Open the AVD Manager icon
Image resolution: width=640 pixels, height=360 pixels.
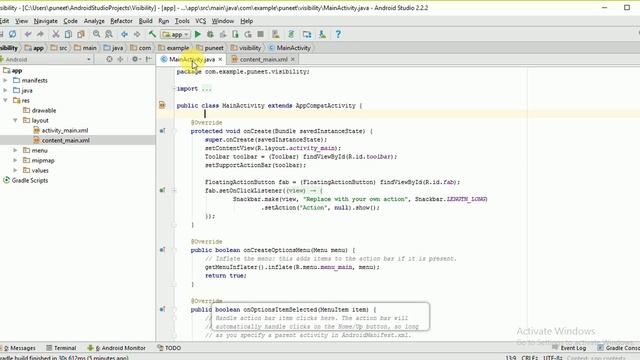click(276, 34)
